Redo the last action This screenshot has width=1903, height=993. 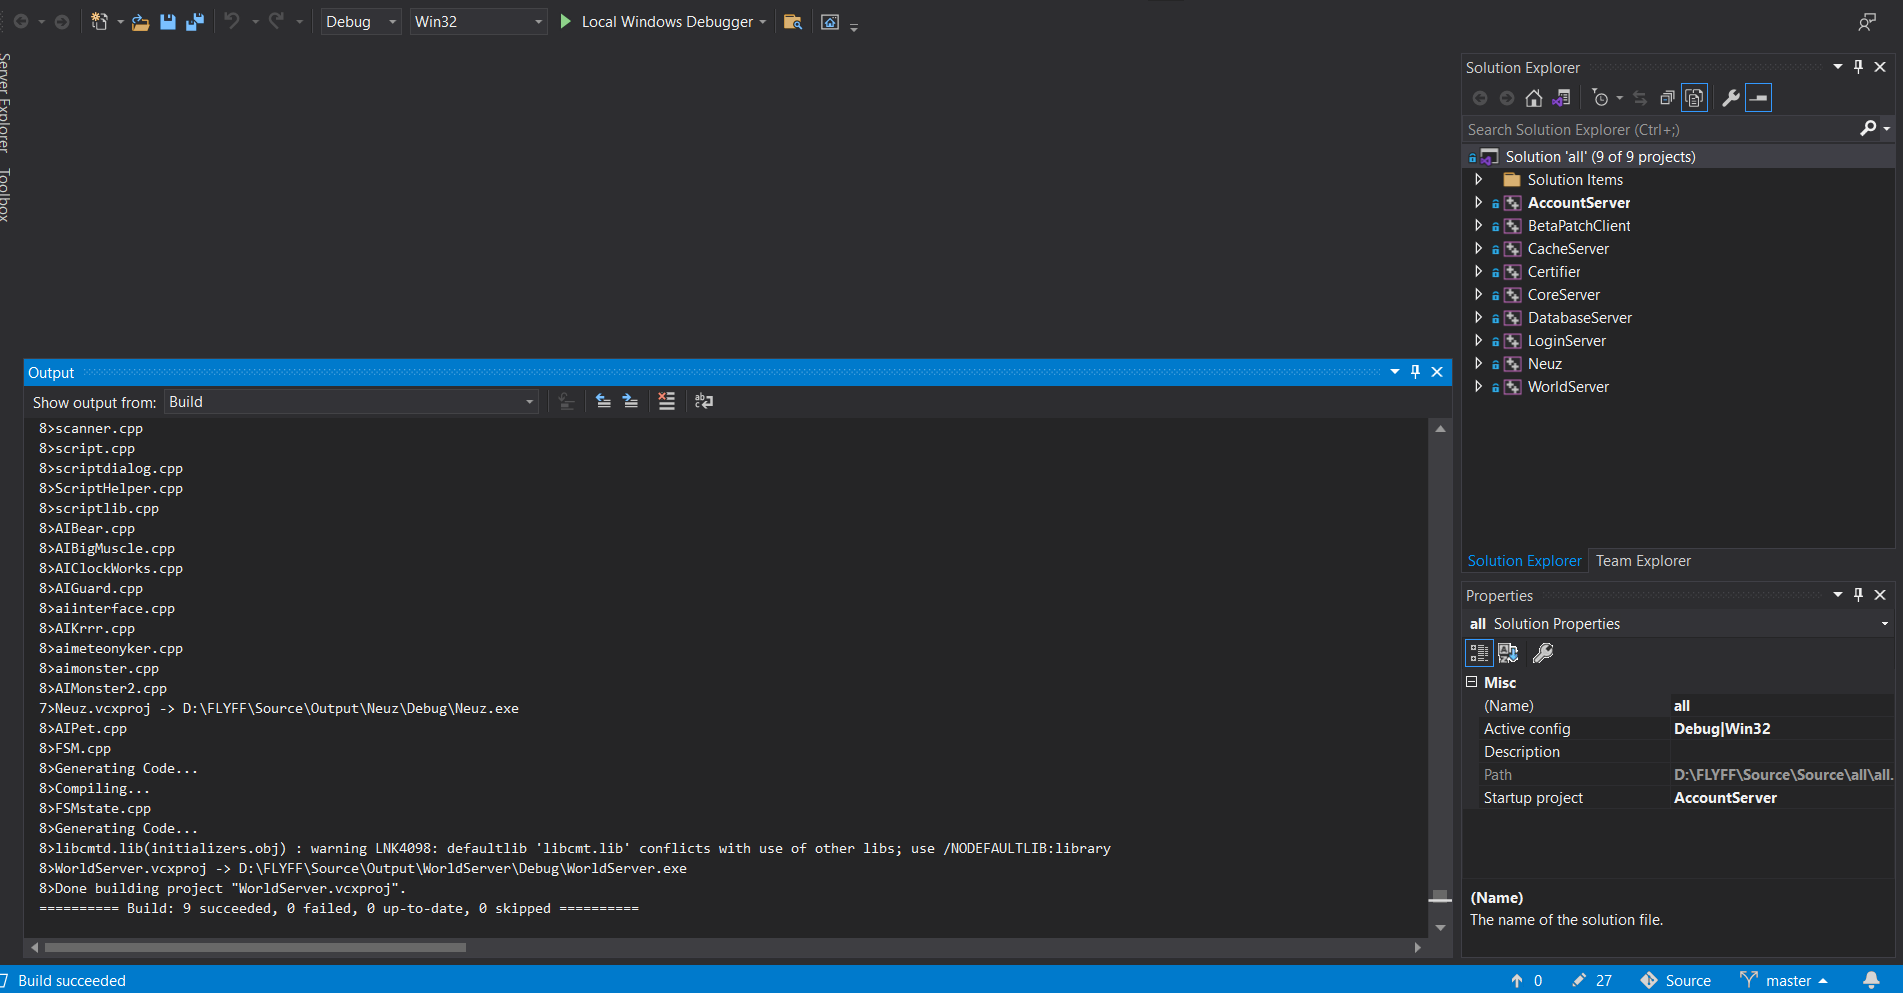click(x=276, y=21)
